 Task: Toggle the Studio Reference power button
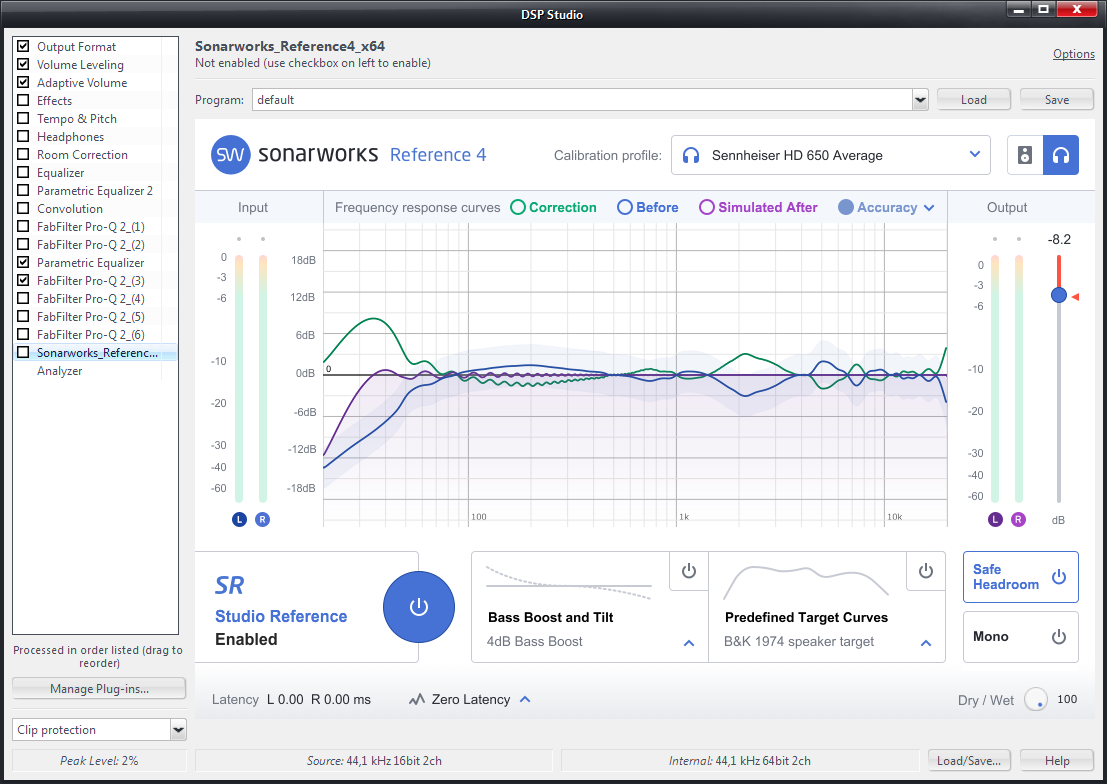(419, 607)
